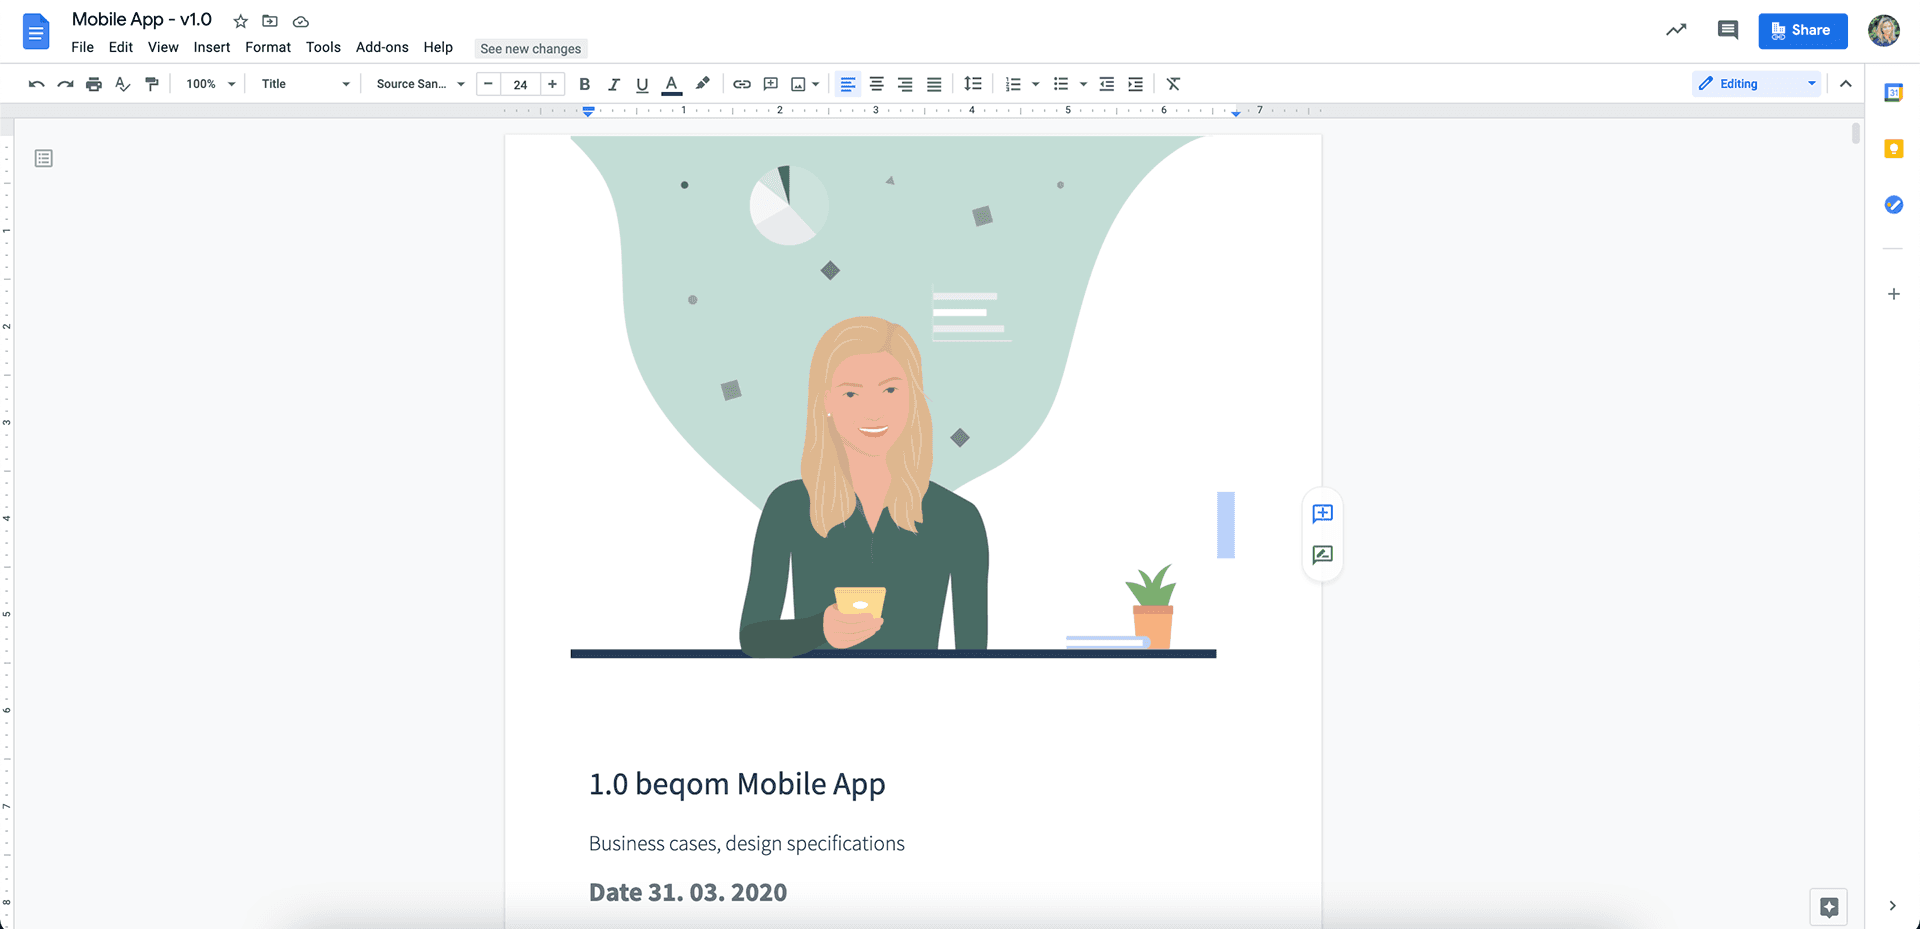Open the Insert menu
The image size is (1920, 929).
[x=212, y=47]
